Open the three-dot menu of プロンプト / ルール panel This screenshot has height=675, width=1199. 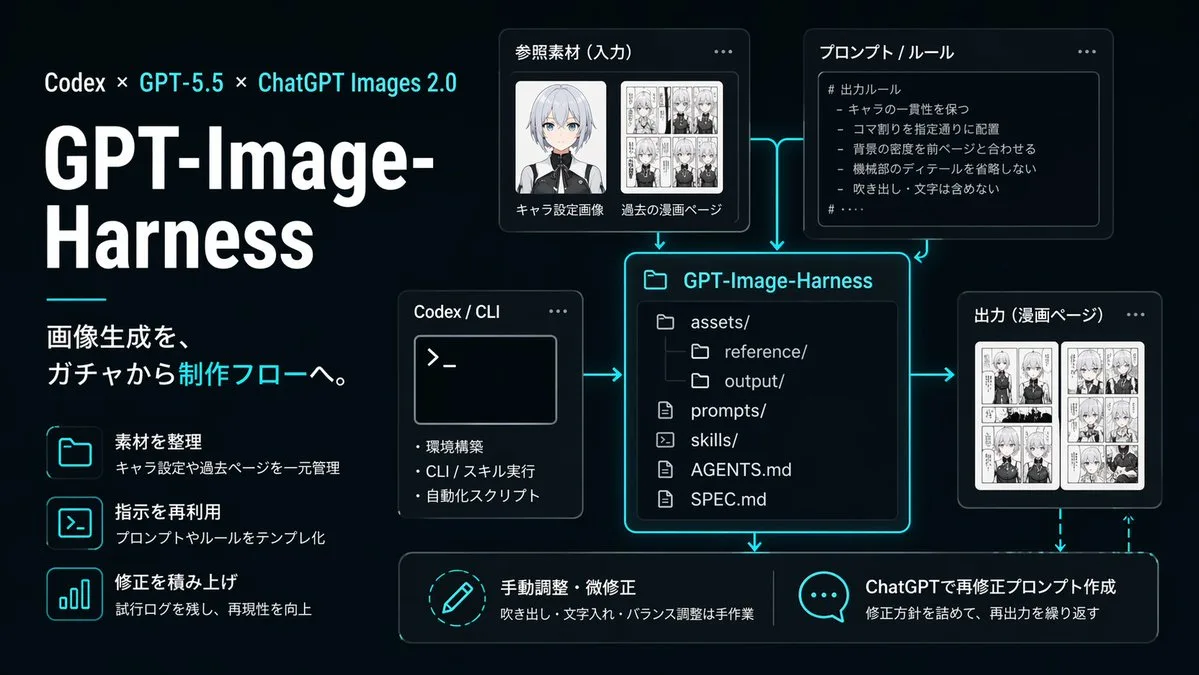tap(1087, 52)
